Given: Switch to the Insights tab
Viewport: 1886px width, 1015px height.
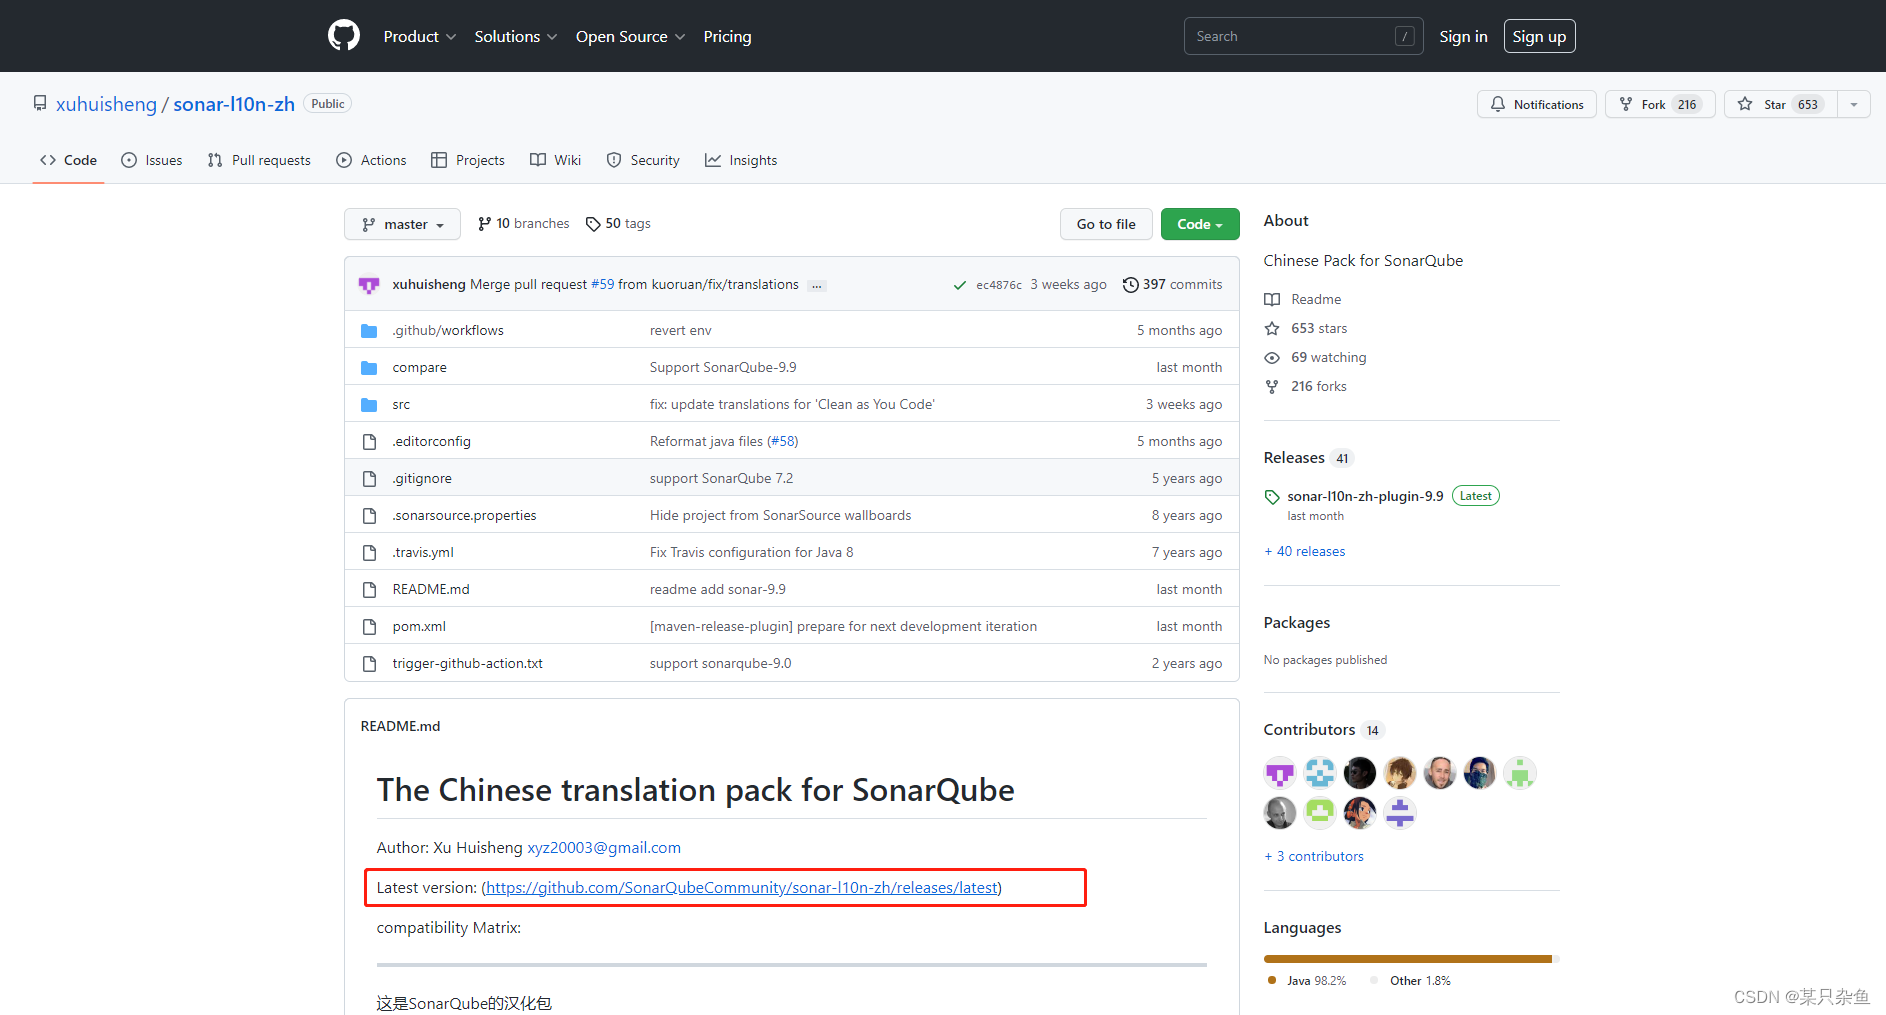Looking at the screenshot, I should pyautogui.click(x=741, y=160).
